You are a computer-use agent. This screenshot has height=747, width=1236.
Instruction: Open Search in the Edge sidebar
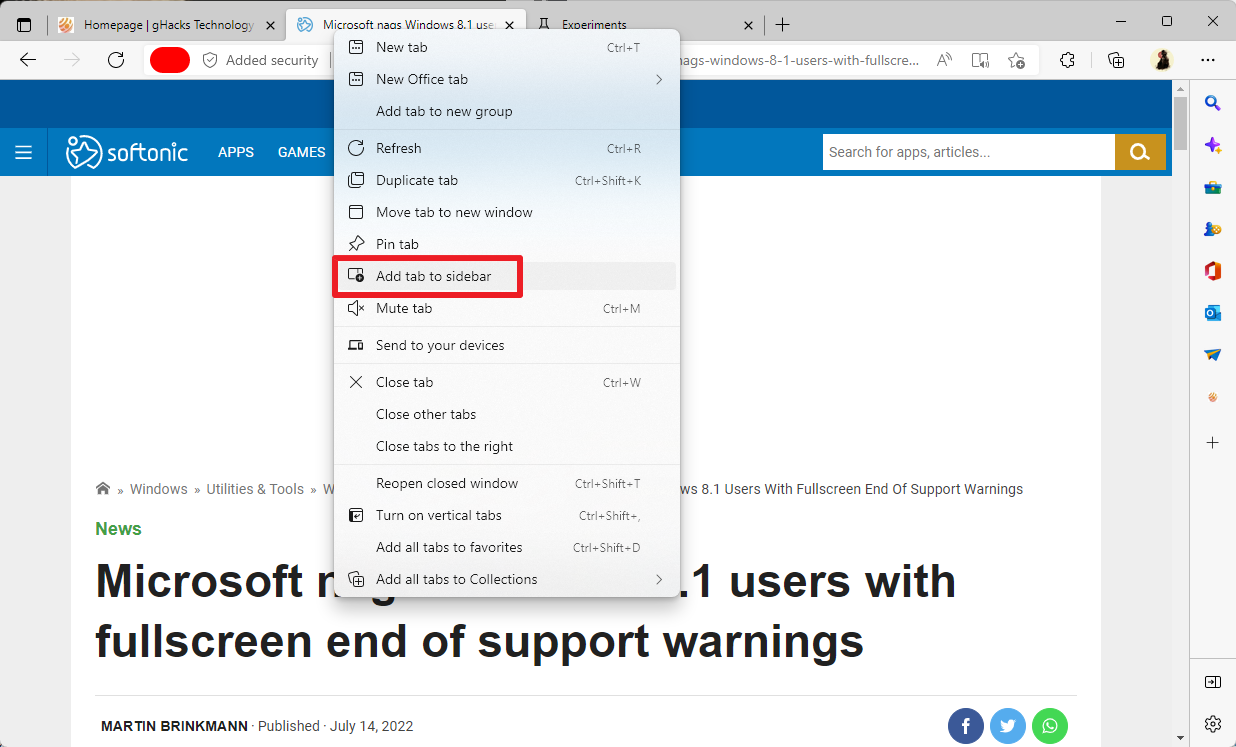tap(1212, 102)
